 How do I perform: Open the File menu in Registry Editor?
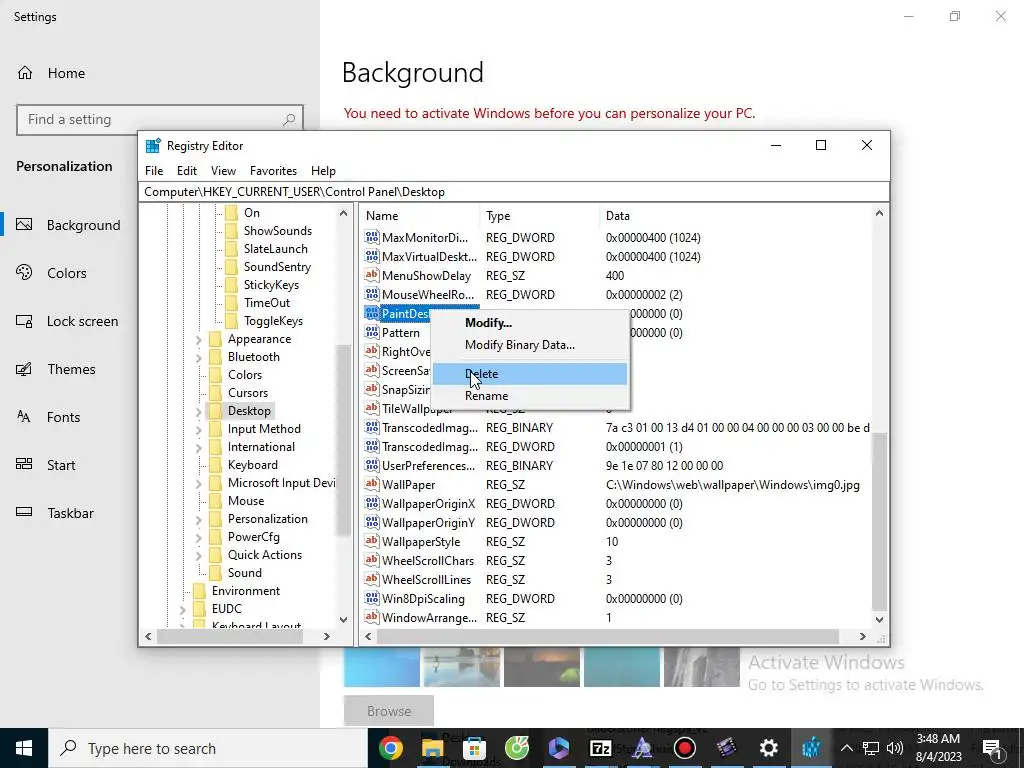(154, 170)
